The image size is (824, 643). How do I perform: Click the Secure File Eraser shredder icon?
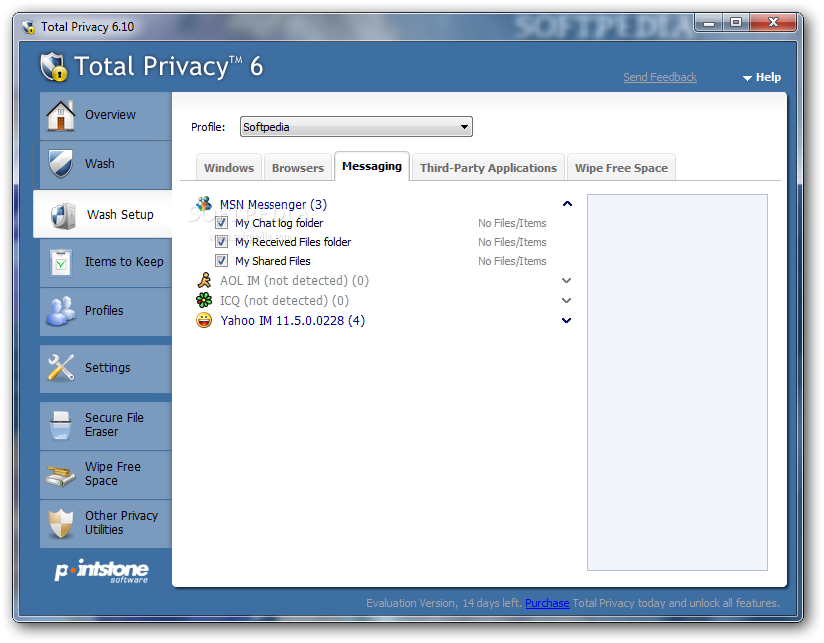(x=60, y=425)
